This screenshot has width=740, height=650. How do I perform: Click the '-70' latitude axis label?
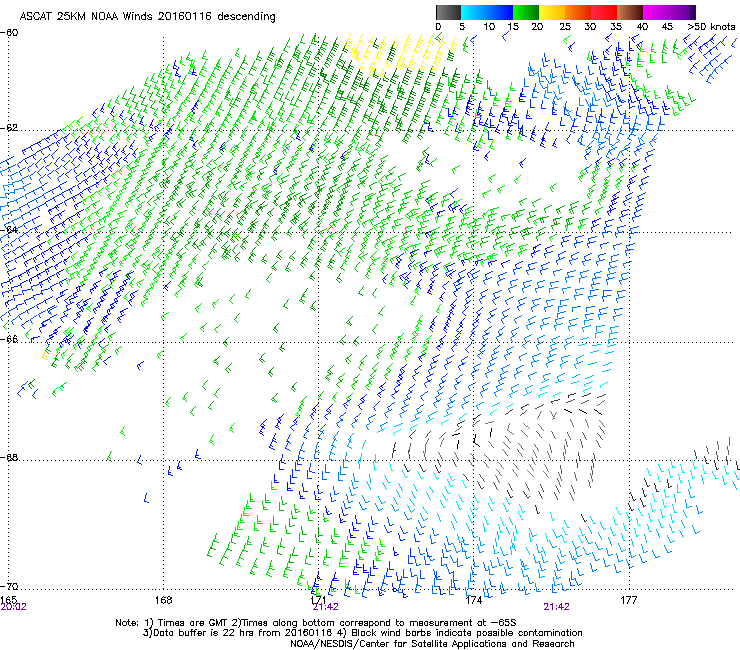(x=9, y=586)
